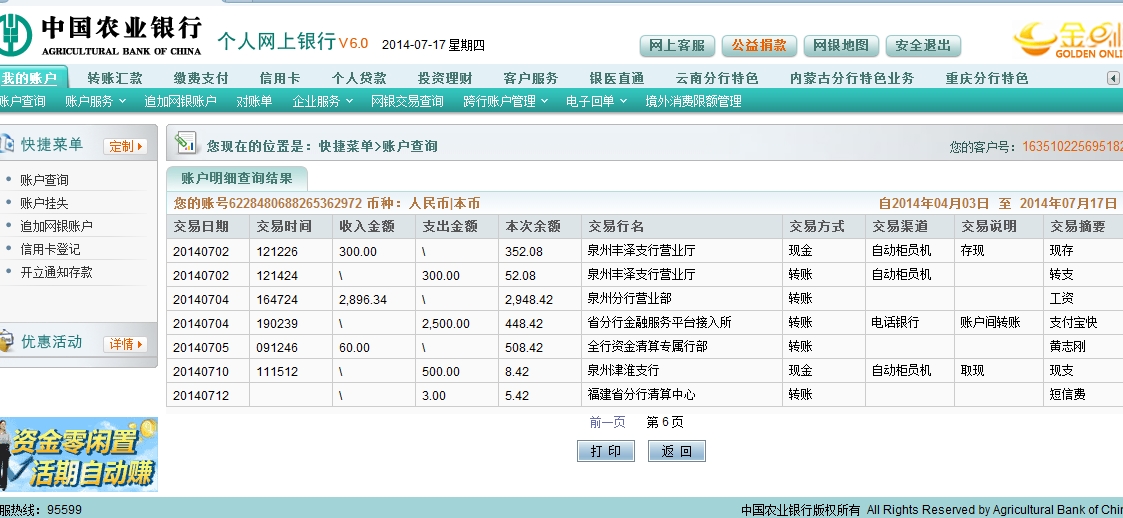
Task: Open 网上客服 online customer service
Action: 677,46
